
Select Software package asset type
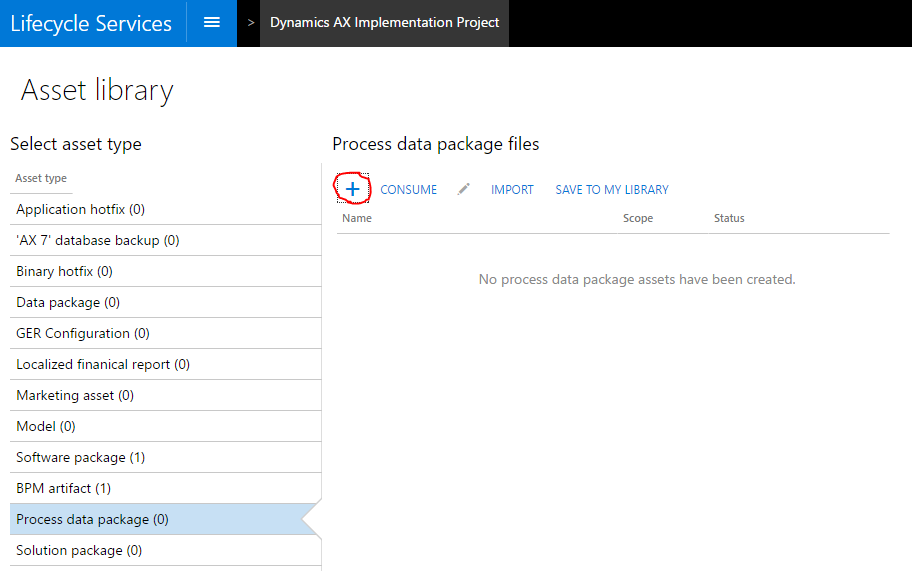(80, 458)
